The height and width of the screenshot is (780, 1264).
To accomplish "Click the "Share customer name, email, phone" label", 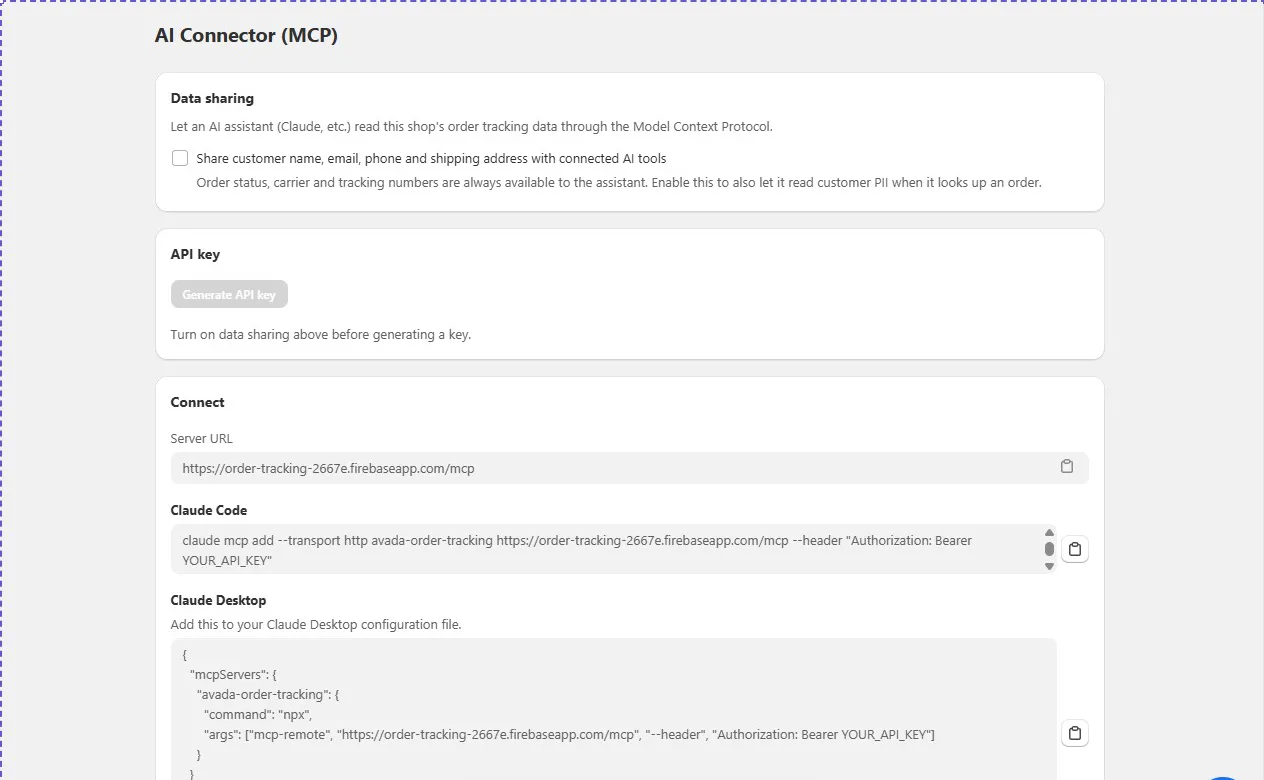I will (431, 158).
